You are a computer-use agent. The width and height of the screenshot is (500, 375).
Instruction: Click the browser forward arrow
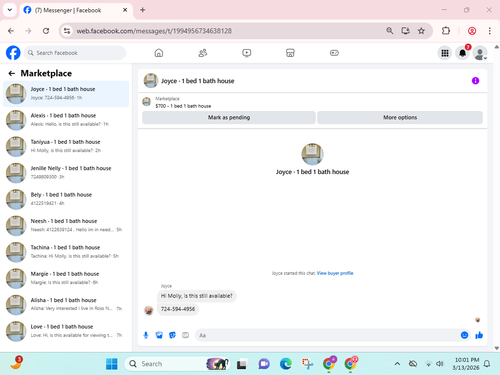pyautogui.click(x=28, y=31)
